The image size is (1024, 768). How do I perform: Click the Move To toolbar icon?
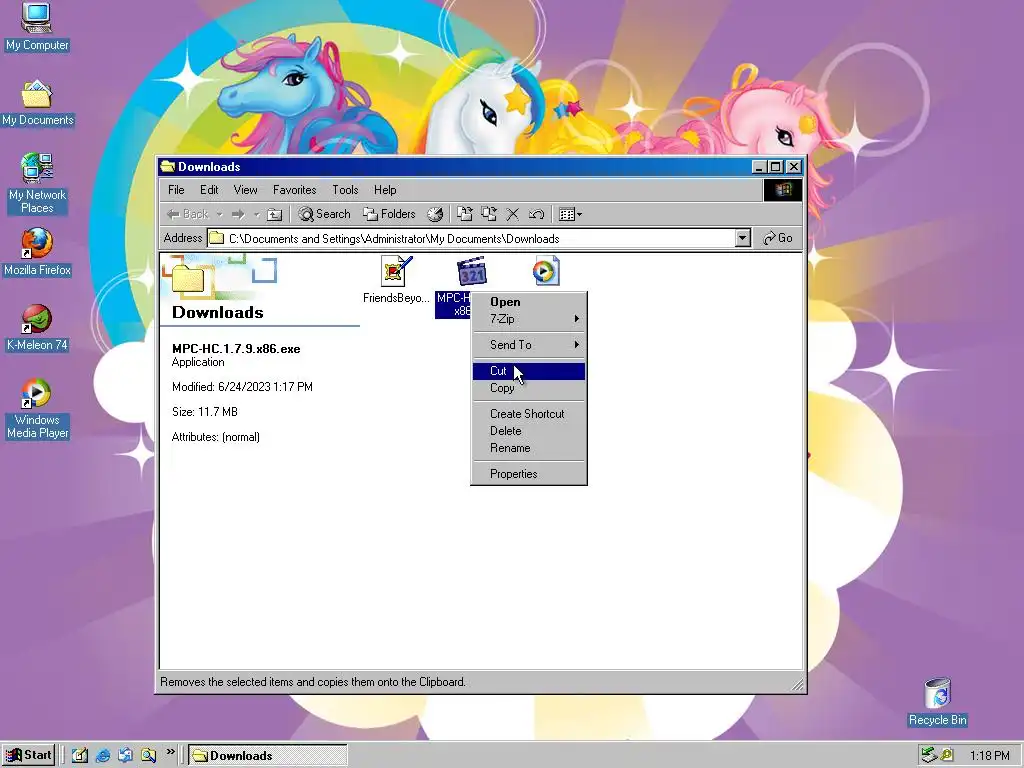[464, 214]
